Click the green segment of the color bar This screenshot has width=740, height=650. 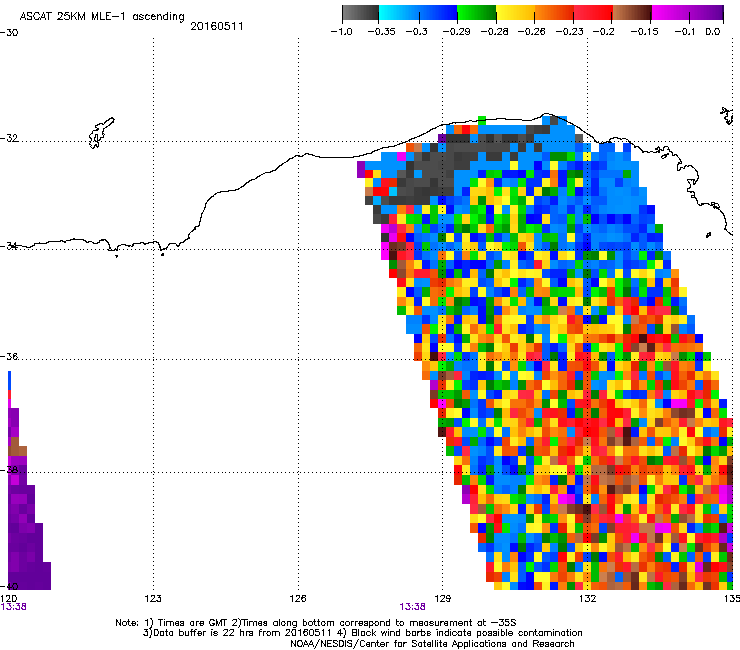coord(477,12)
